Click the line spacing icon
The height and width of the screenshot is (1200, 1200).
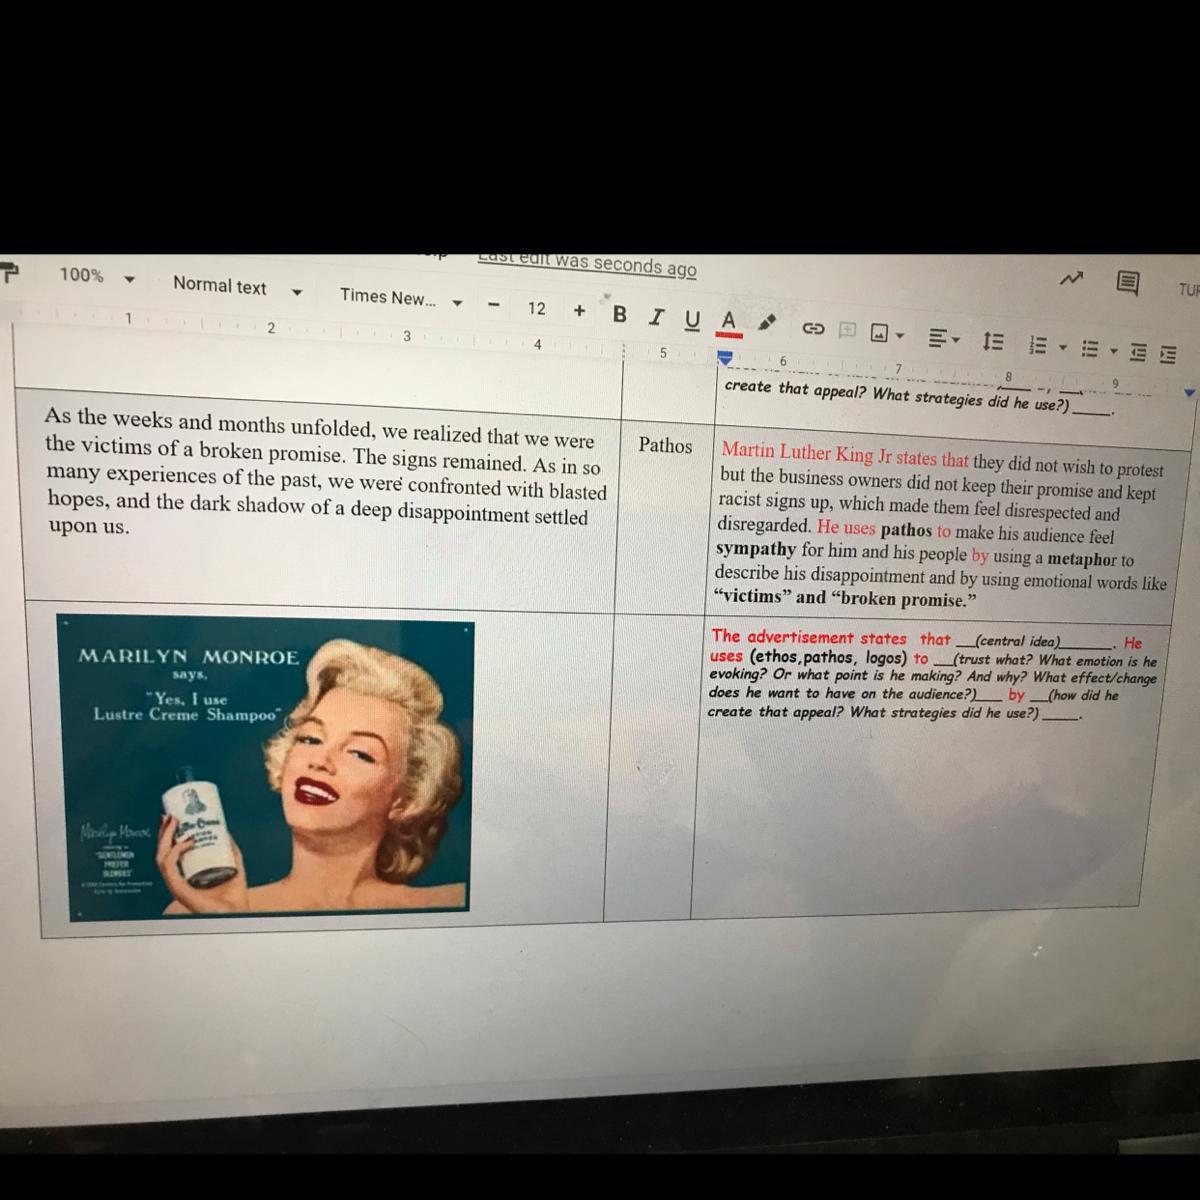[x=992, y=342]
